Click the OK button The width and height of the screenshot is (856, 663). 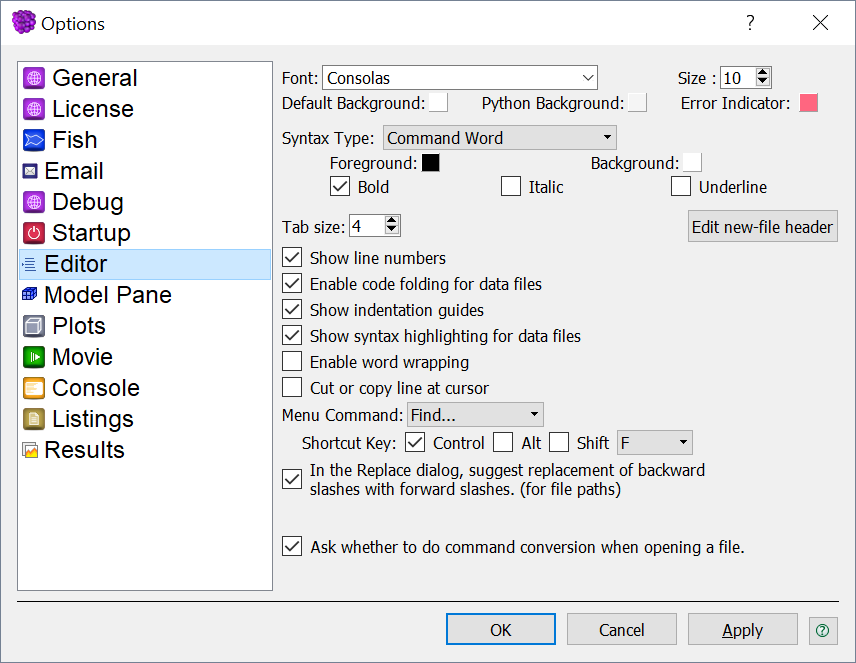(x=501, y=630)
